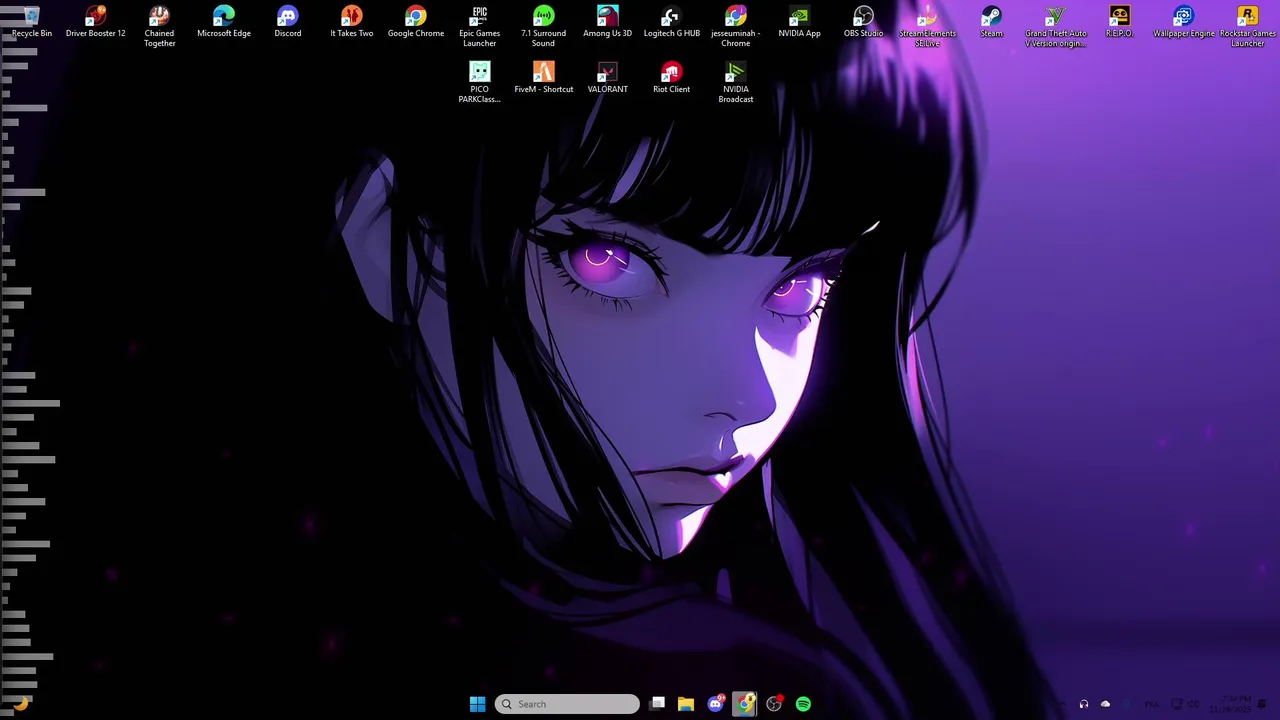The height and width of the screenshot is (720, 1280).
Task: Select the FiveM - Shortcut icon
Action: point(544,78)
